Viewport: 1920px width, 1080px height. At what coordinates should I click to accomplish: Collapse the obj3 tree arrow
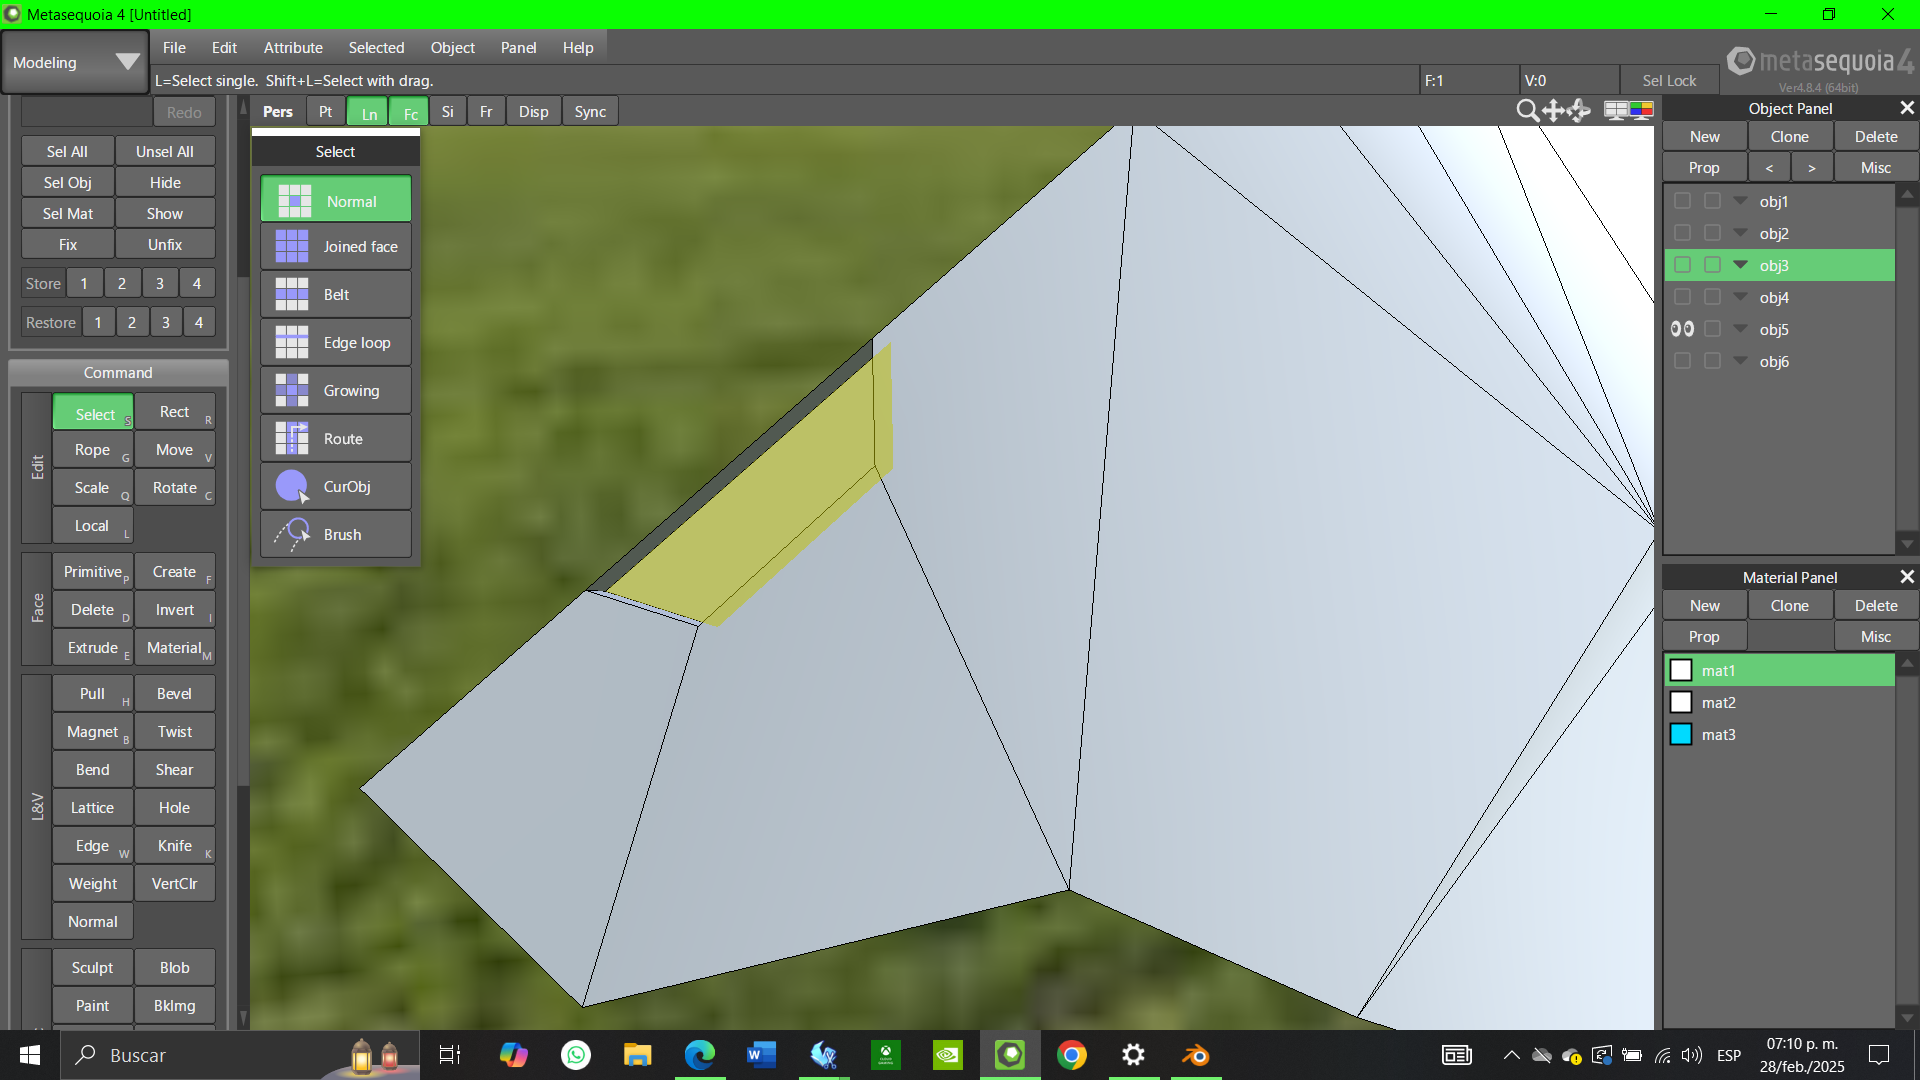(x=1741, y=265)
